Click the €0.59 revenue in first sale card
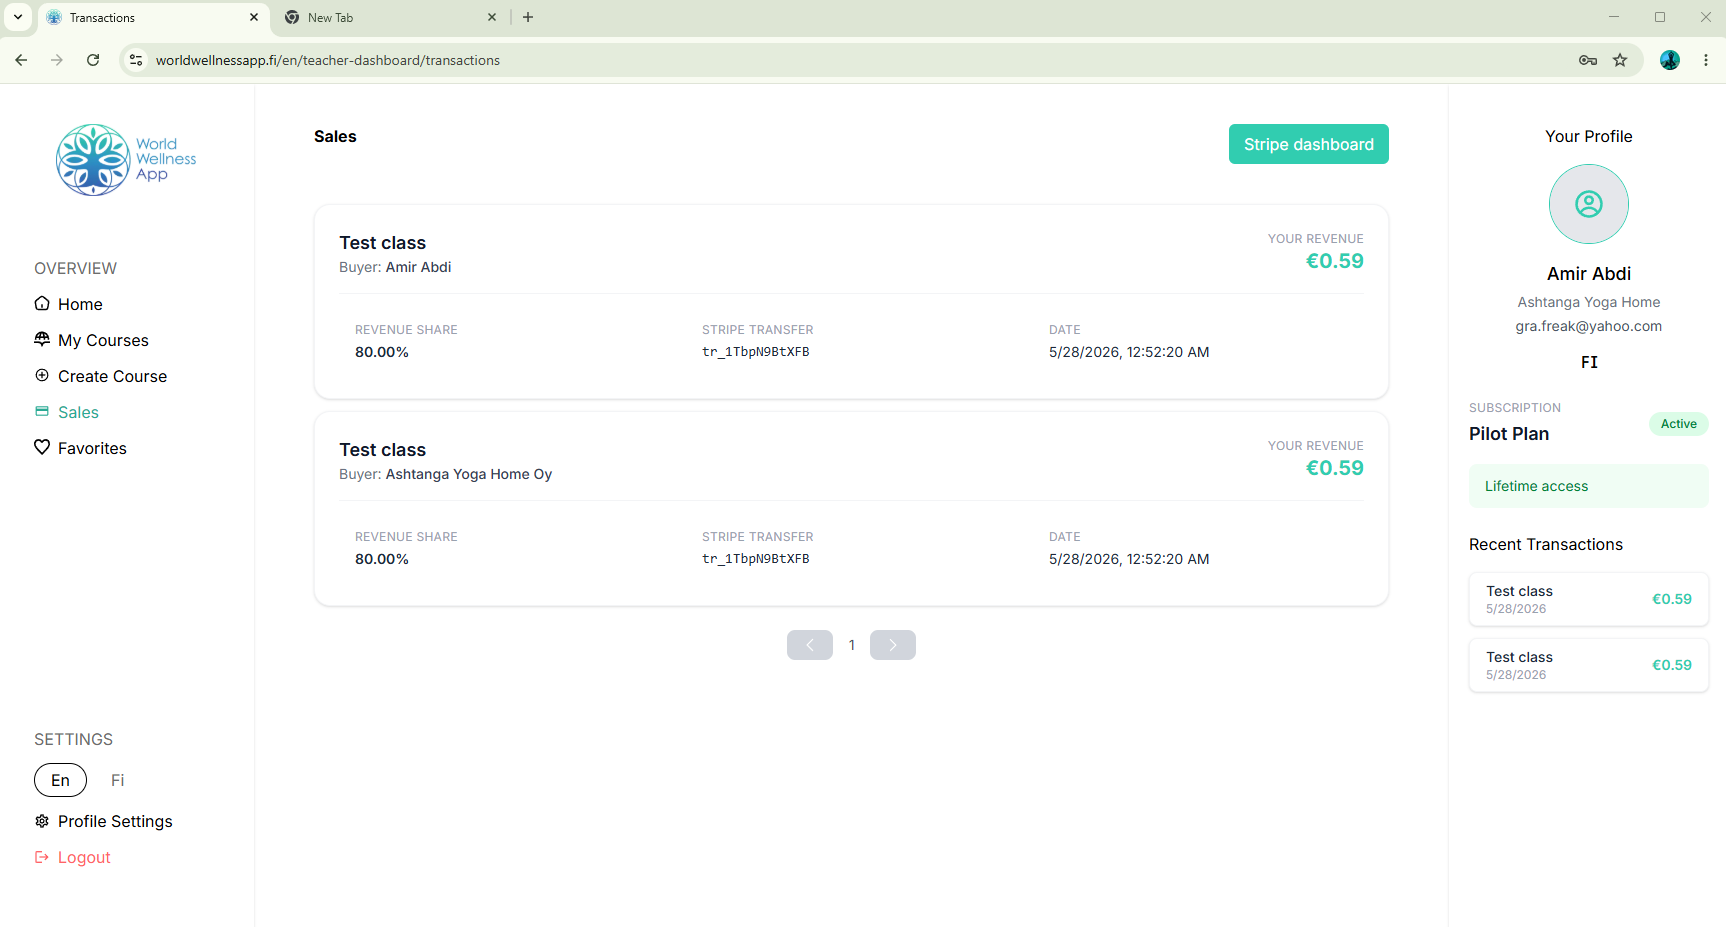1726x927 pixels. pyautogui.click(x=1335, y=261)
